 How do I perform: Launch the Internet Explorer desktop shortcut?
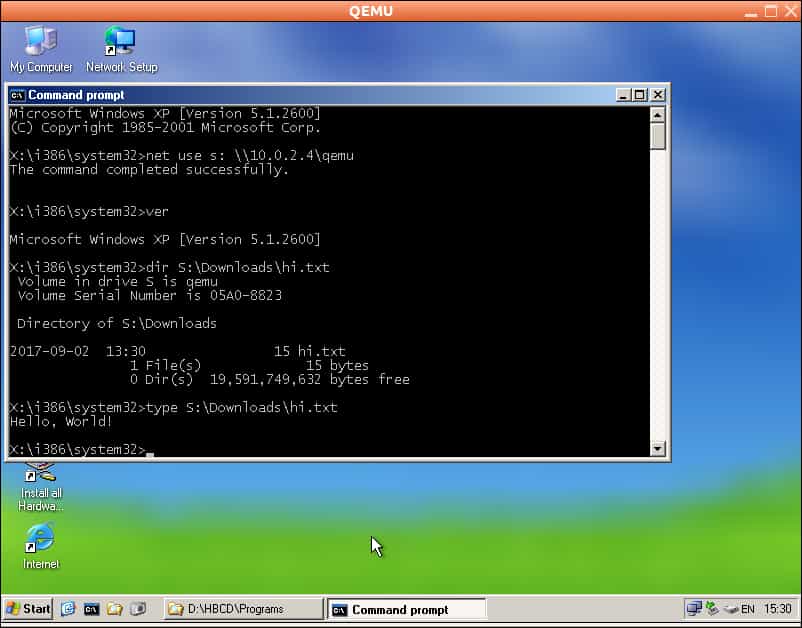click(40, 546)
